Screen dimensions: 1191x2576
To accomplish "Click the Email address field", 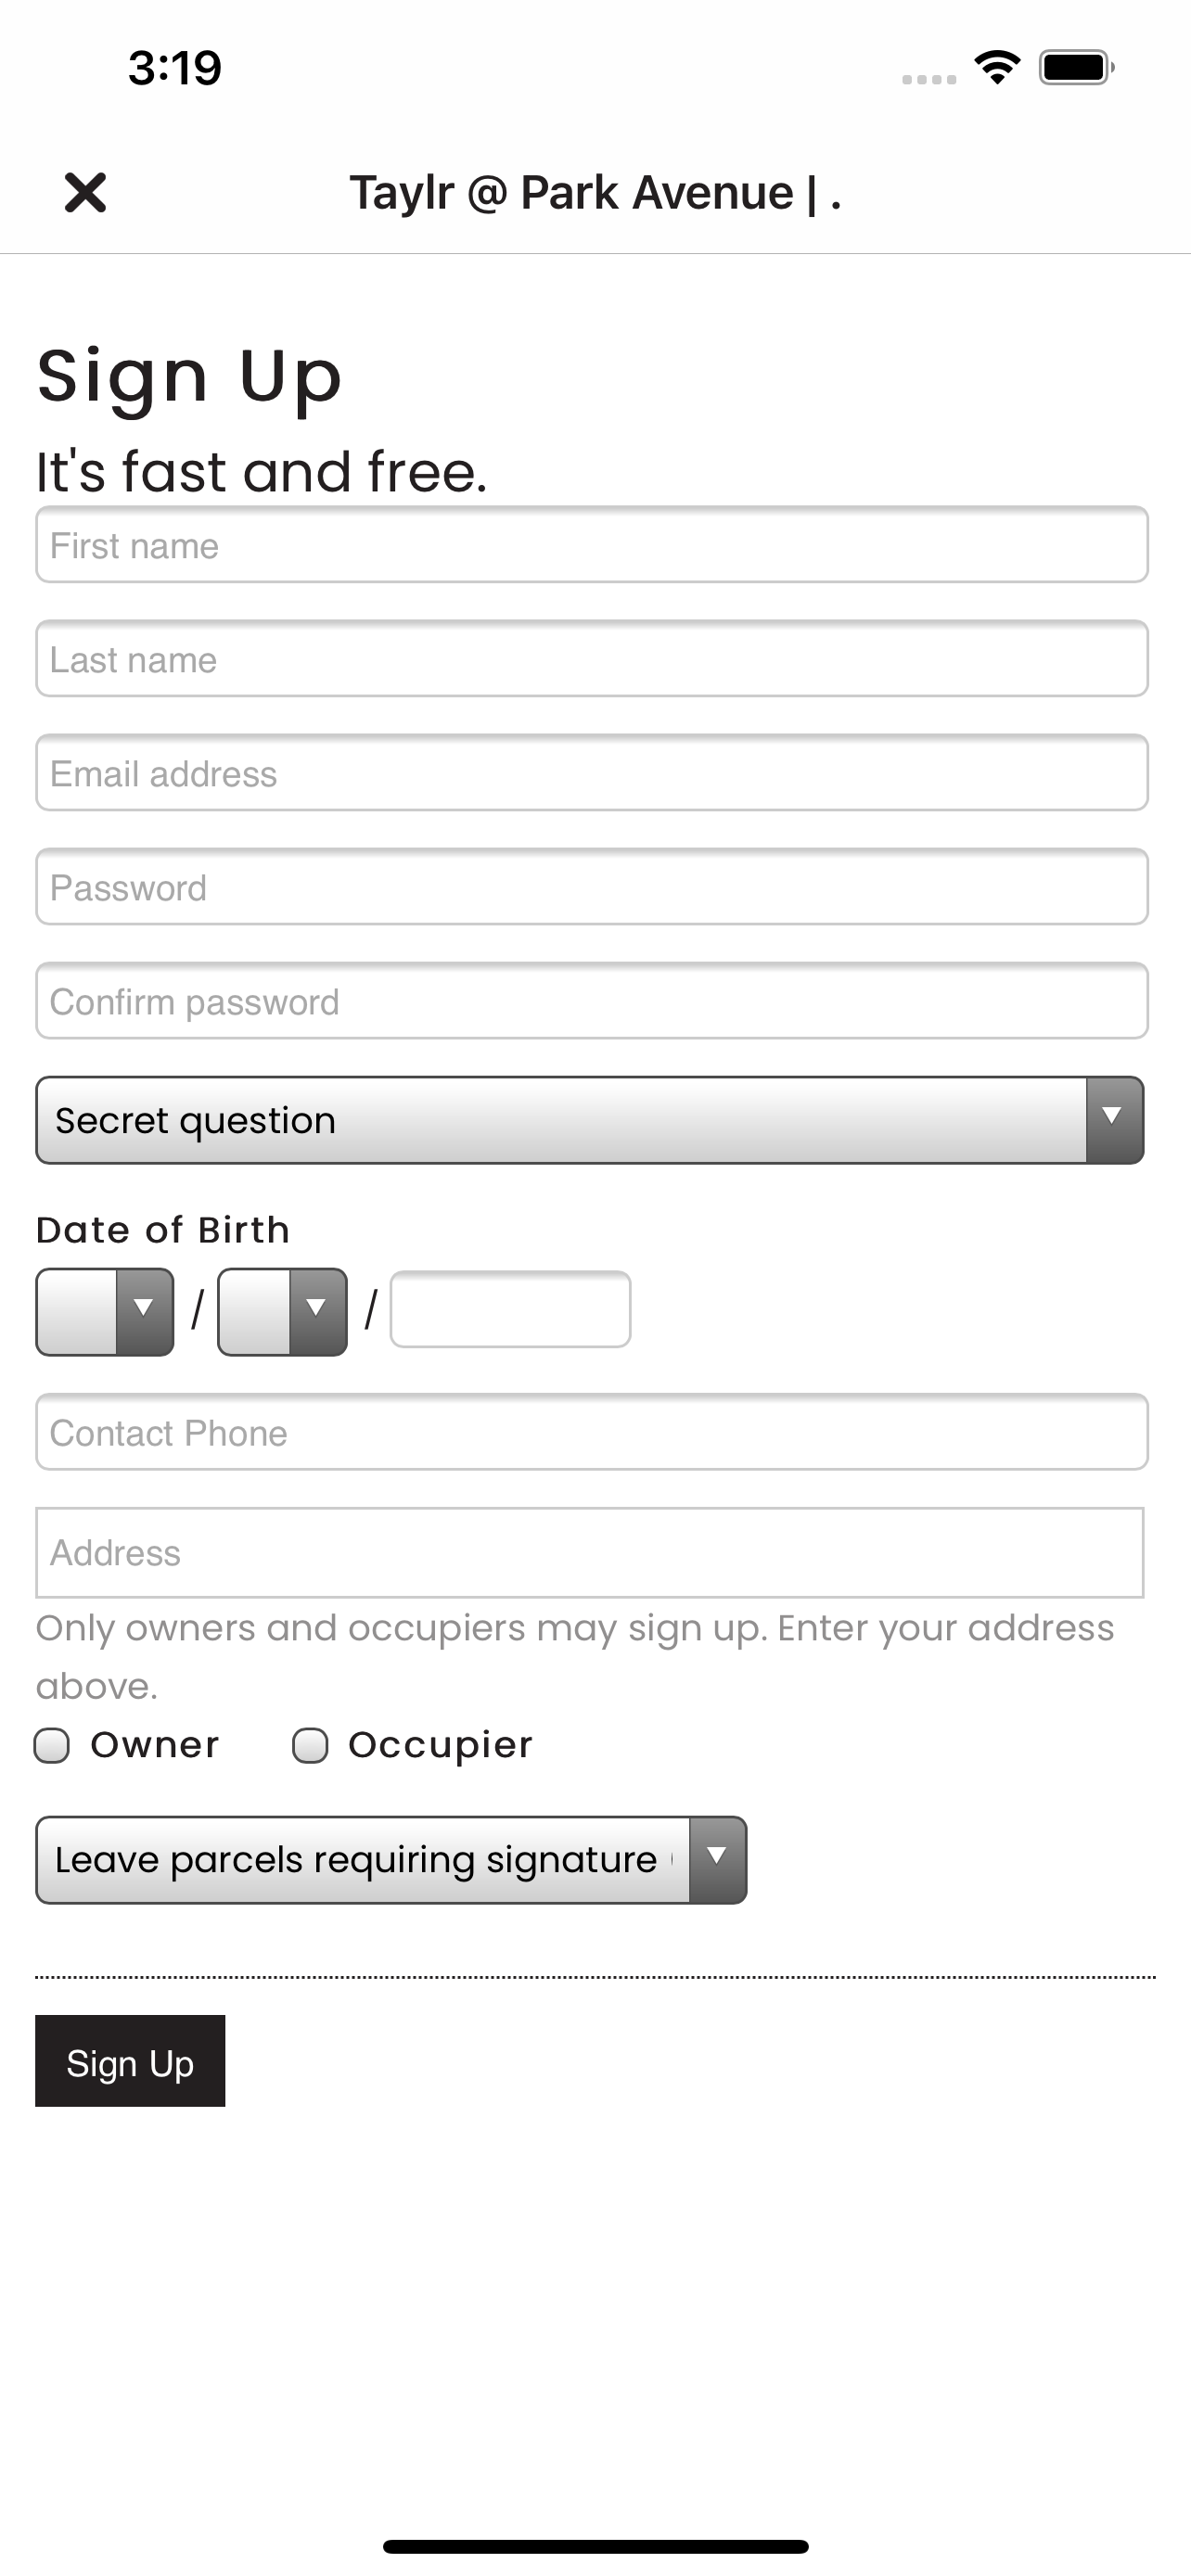I will point(592,773).
